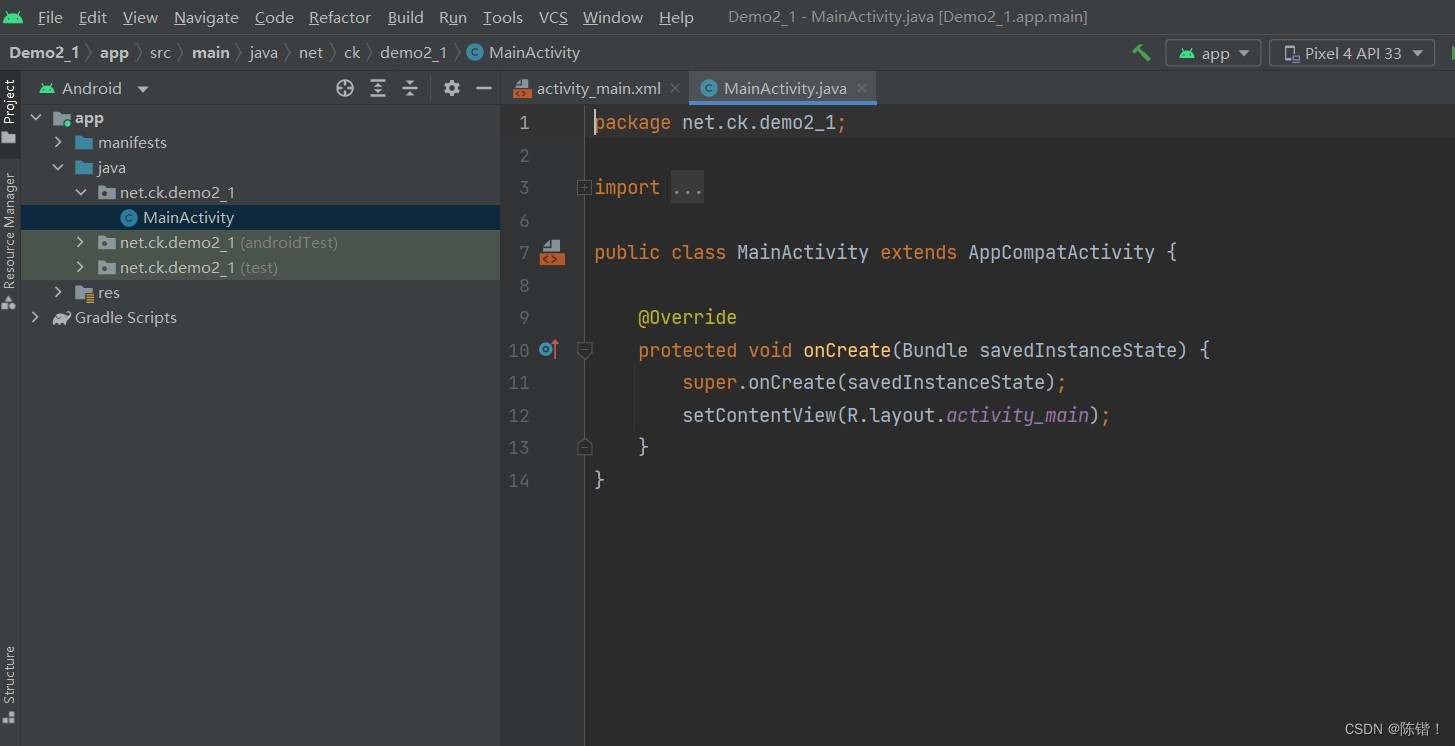This screenshot has height=746, width=1455.
Task: Toggle the Structure tool window
Action: click(9, 684)
